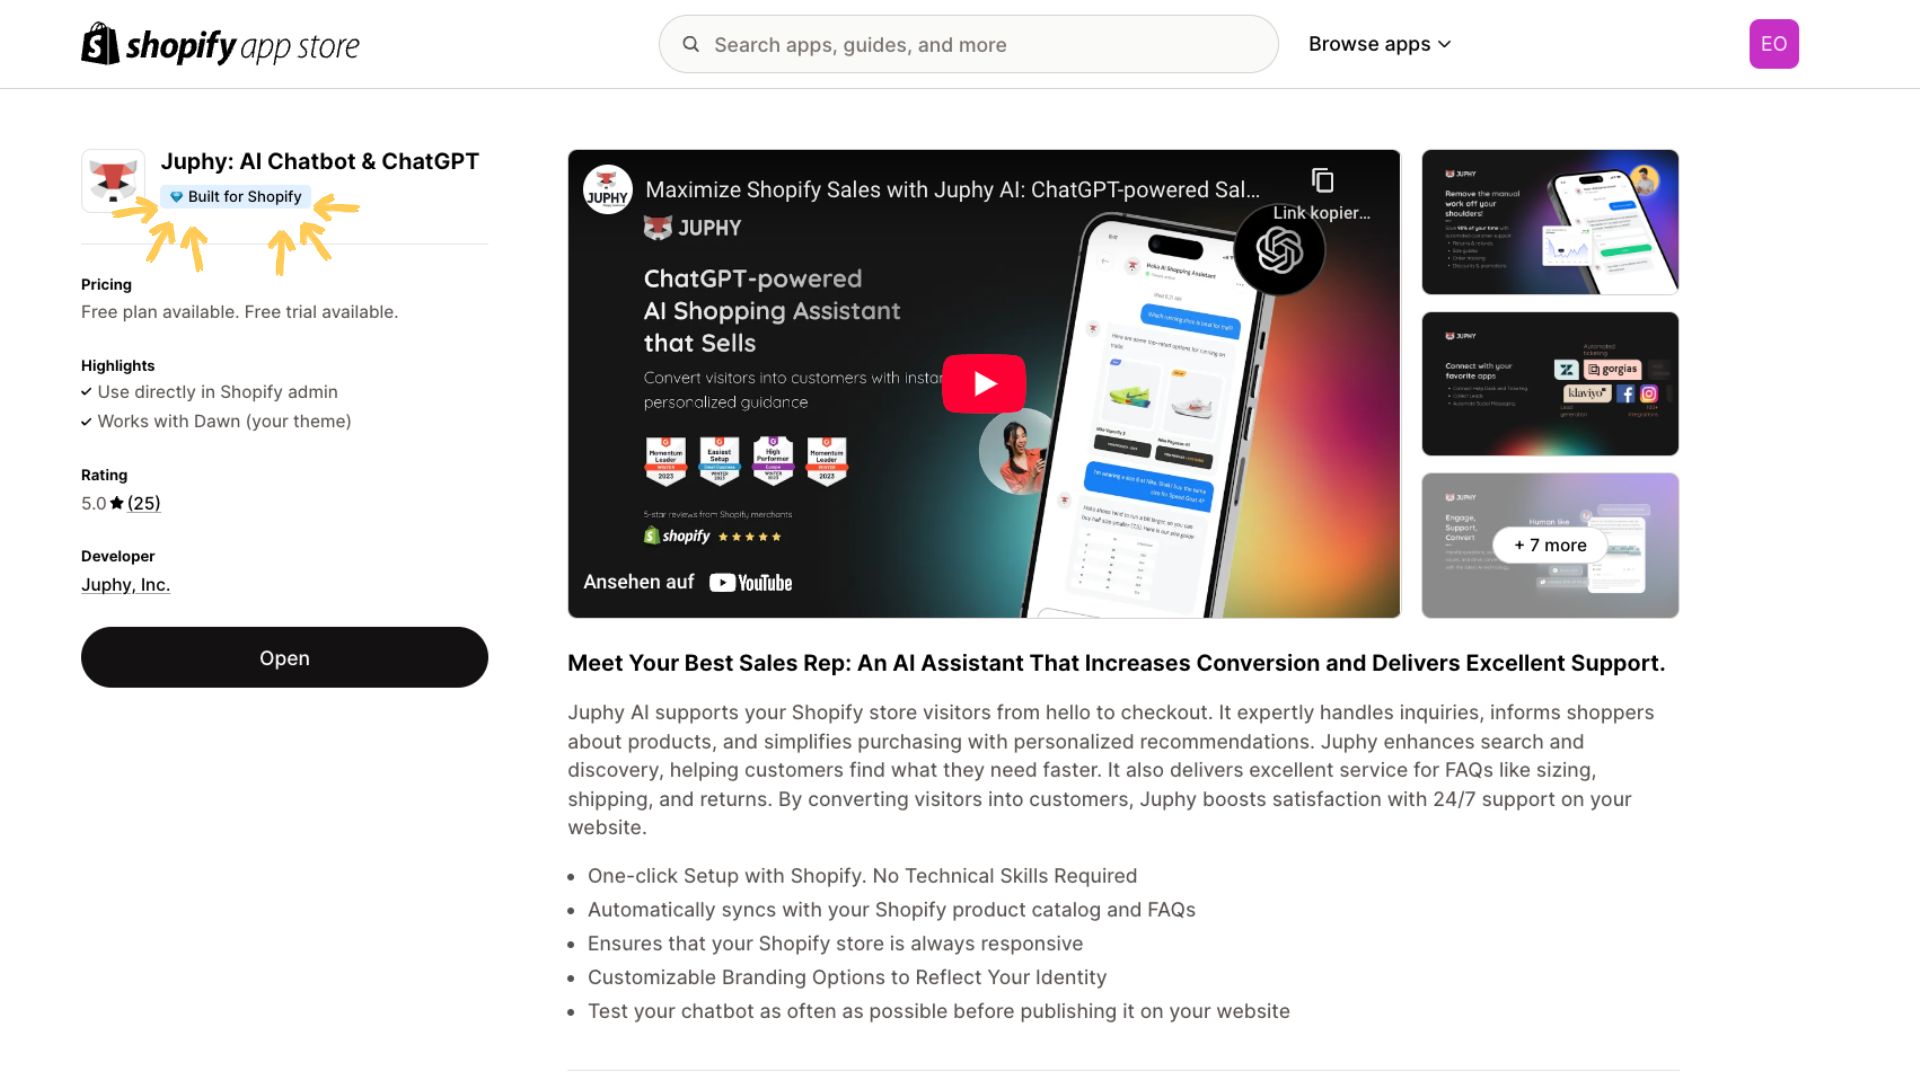Click the Juphy fox mascot icon
The image size is (1920, 1080).
(x=113, y=179)
